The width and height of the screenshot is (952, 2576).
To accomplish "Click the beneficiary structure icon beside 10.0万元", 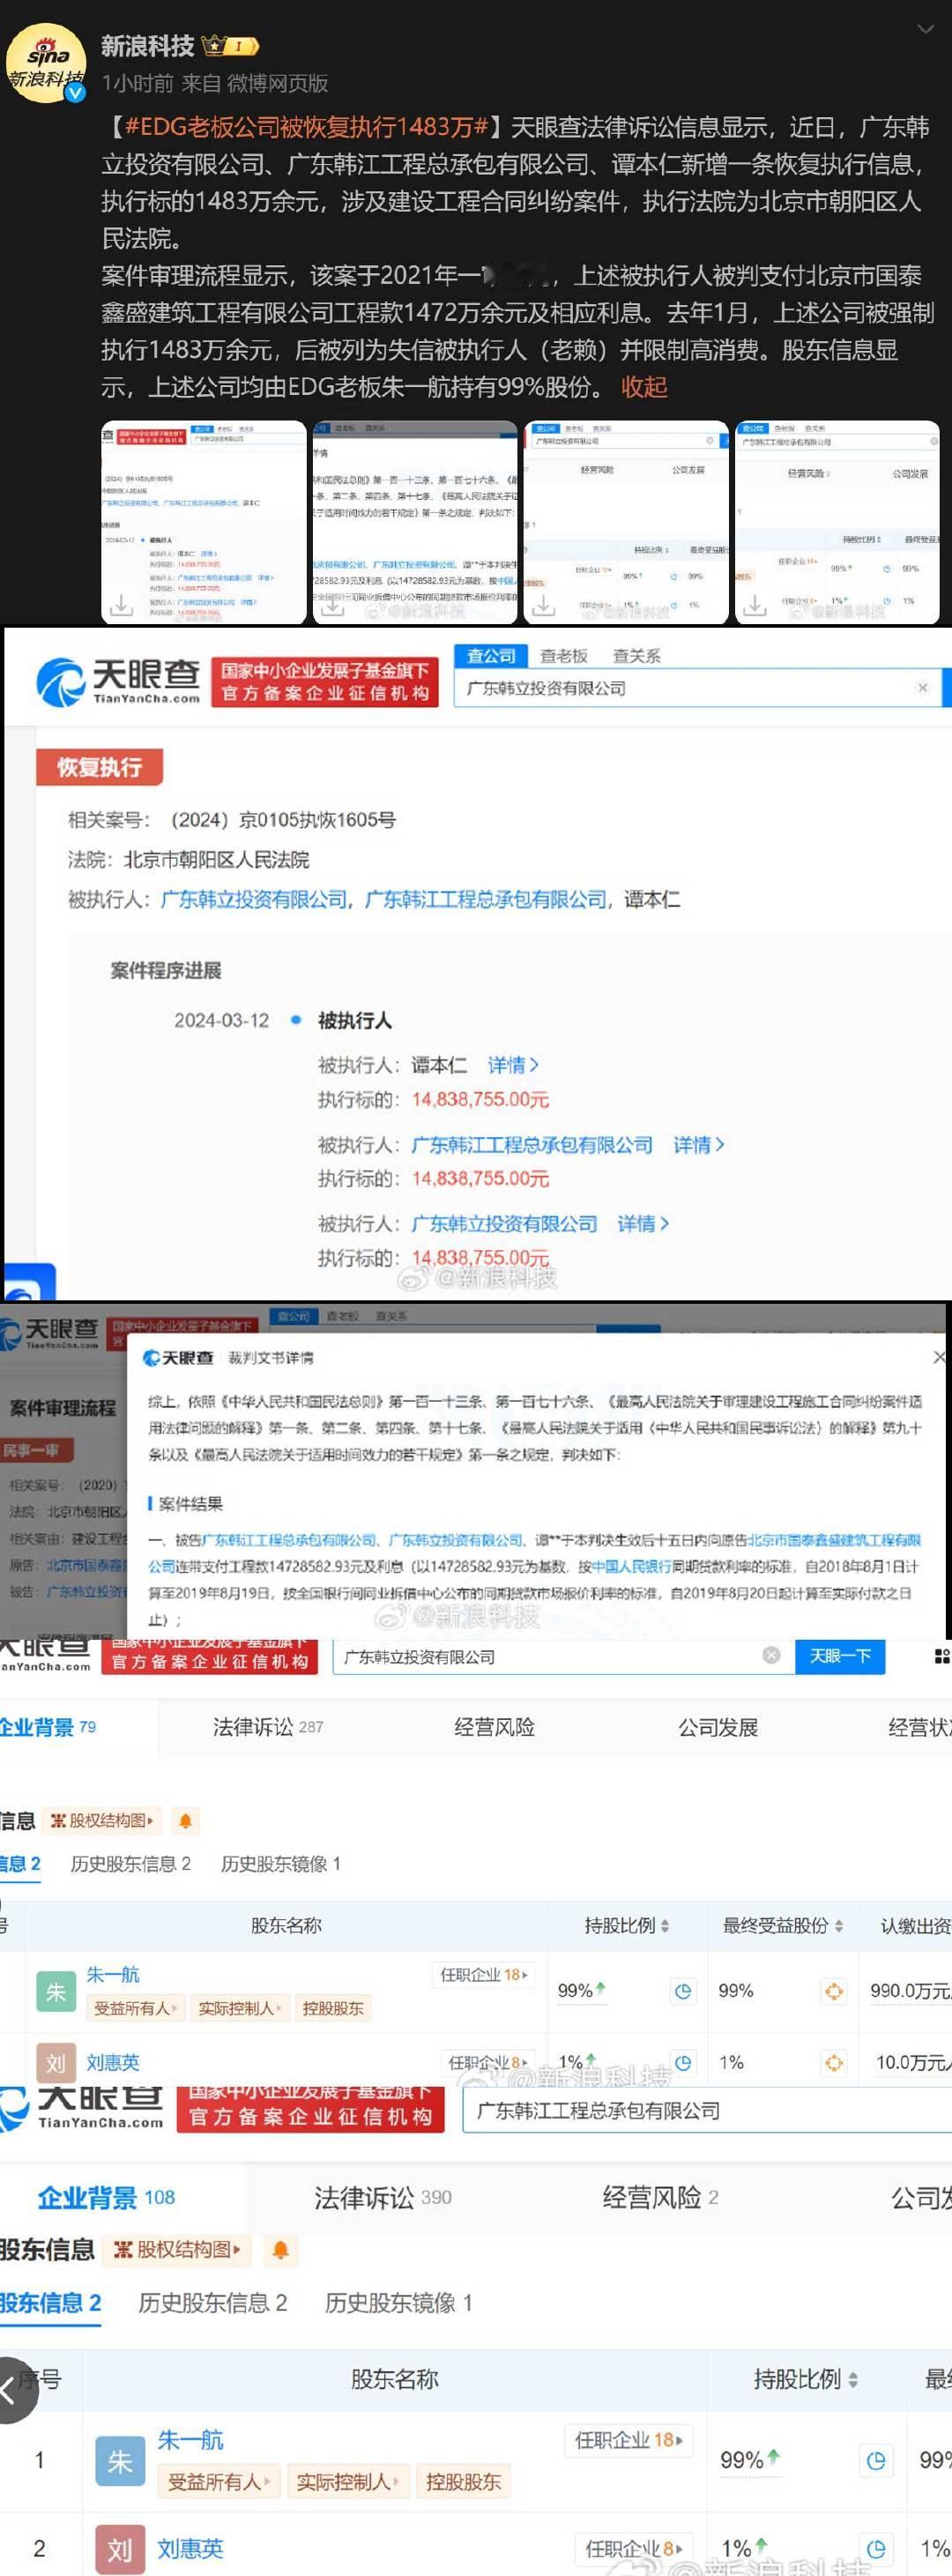I will click(x=833, y=2062).
